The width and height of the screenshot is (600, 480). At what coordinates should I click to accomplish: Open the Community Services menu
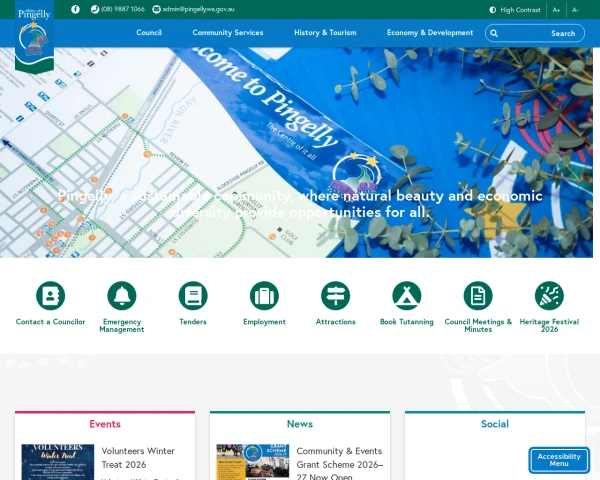pos(228,33)
